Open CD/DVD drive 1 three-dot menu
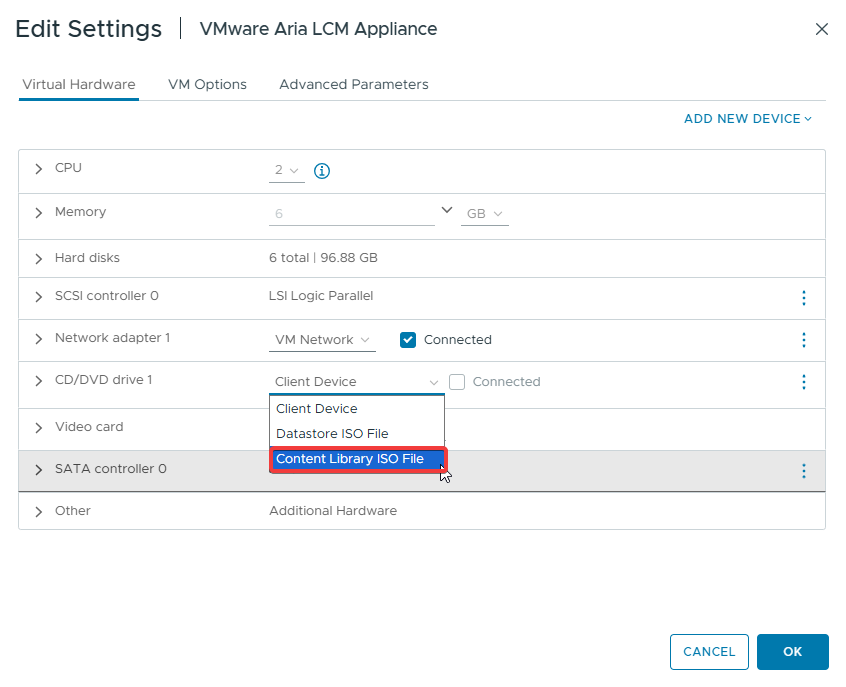The width and height of the screenshot is (846, 687). pos(804,382)
